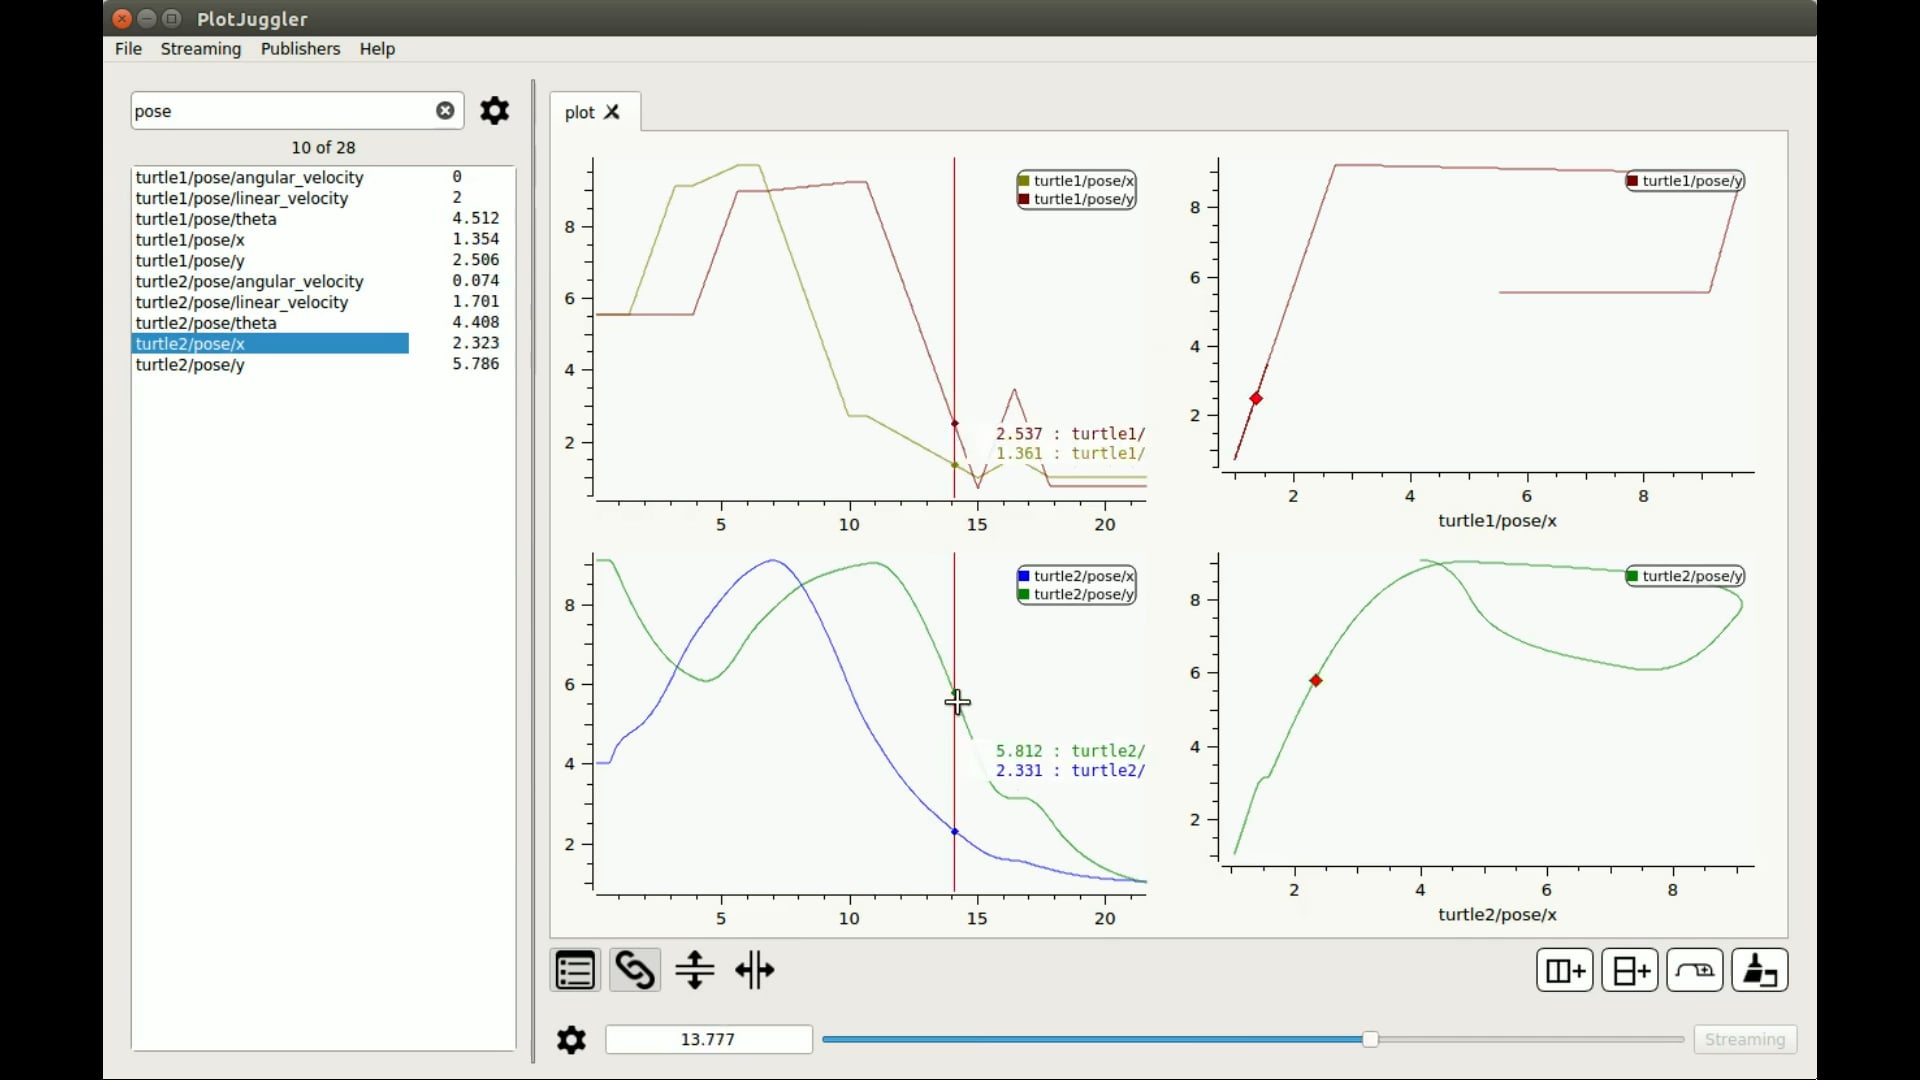Screen dimensions: 1920x1080
Task: Click turtle2/pose/y legend in XY plot
Action: pos(1685,576)
